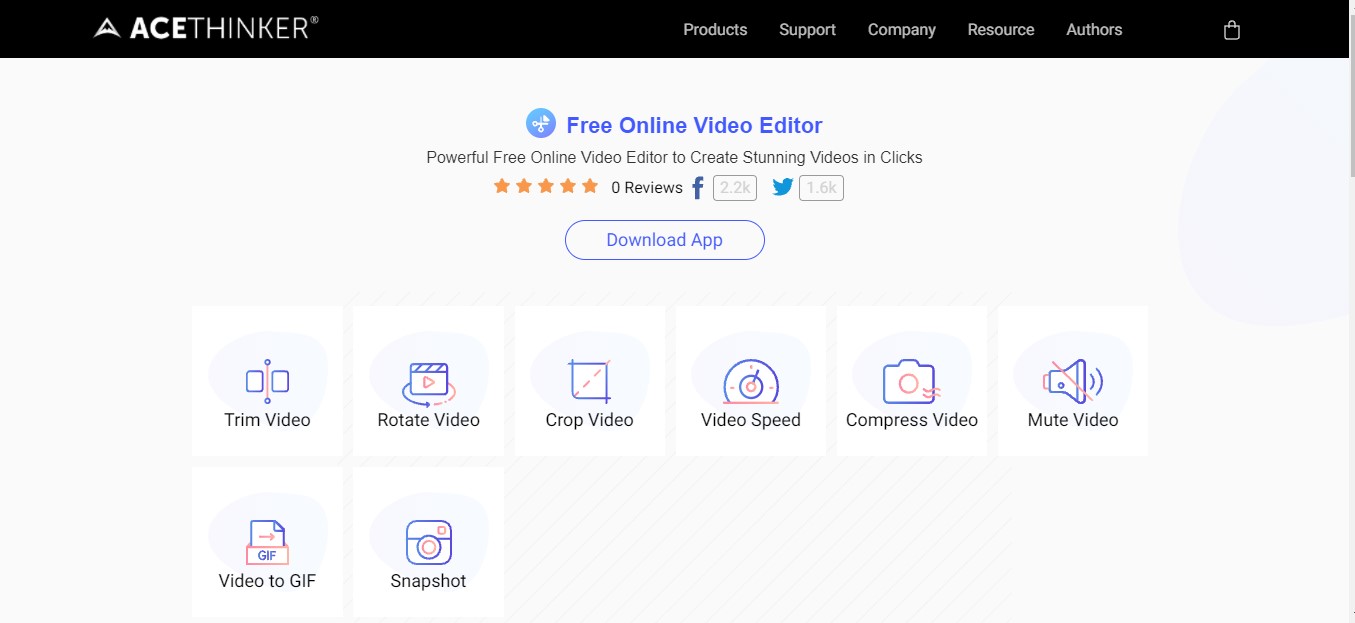Select the Trim Video tool
Screen dimensions: 1355x623
coord(266,381)
